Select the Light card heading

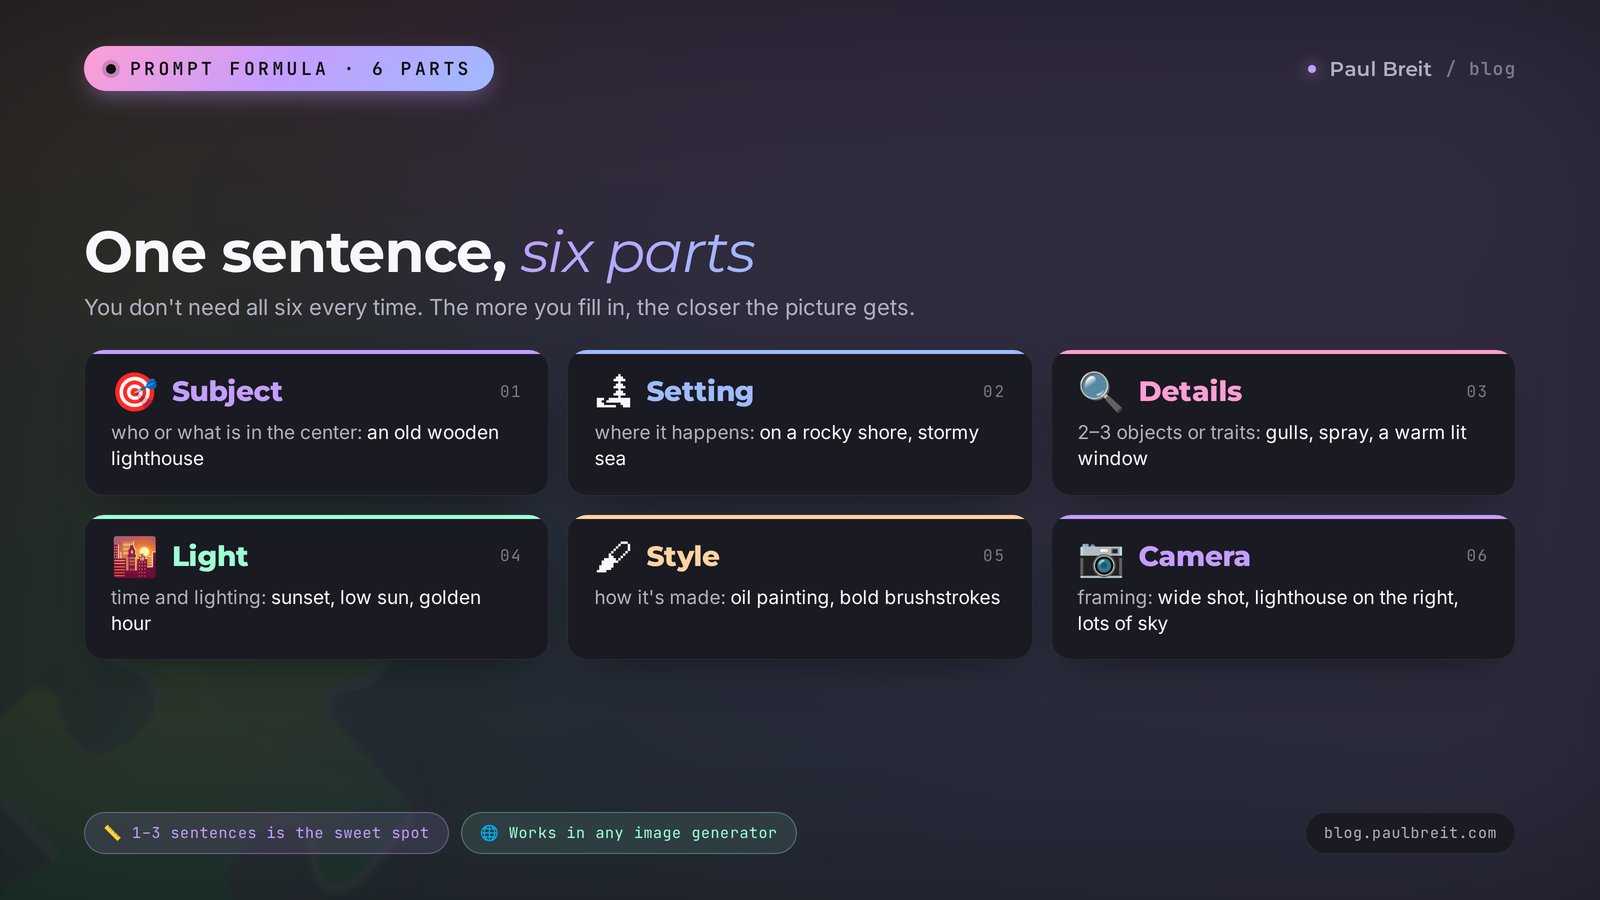[210, 556]
